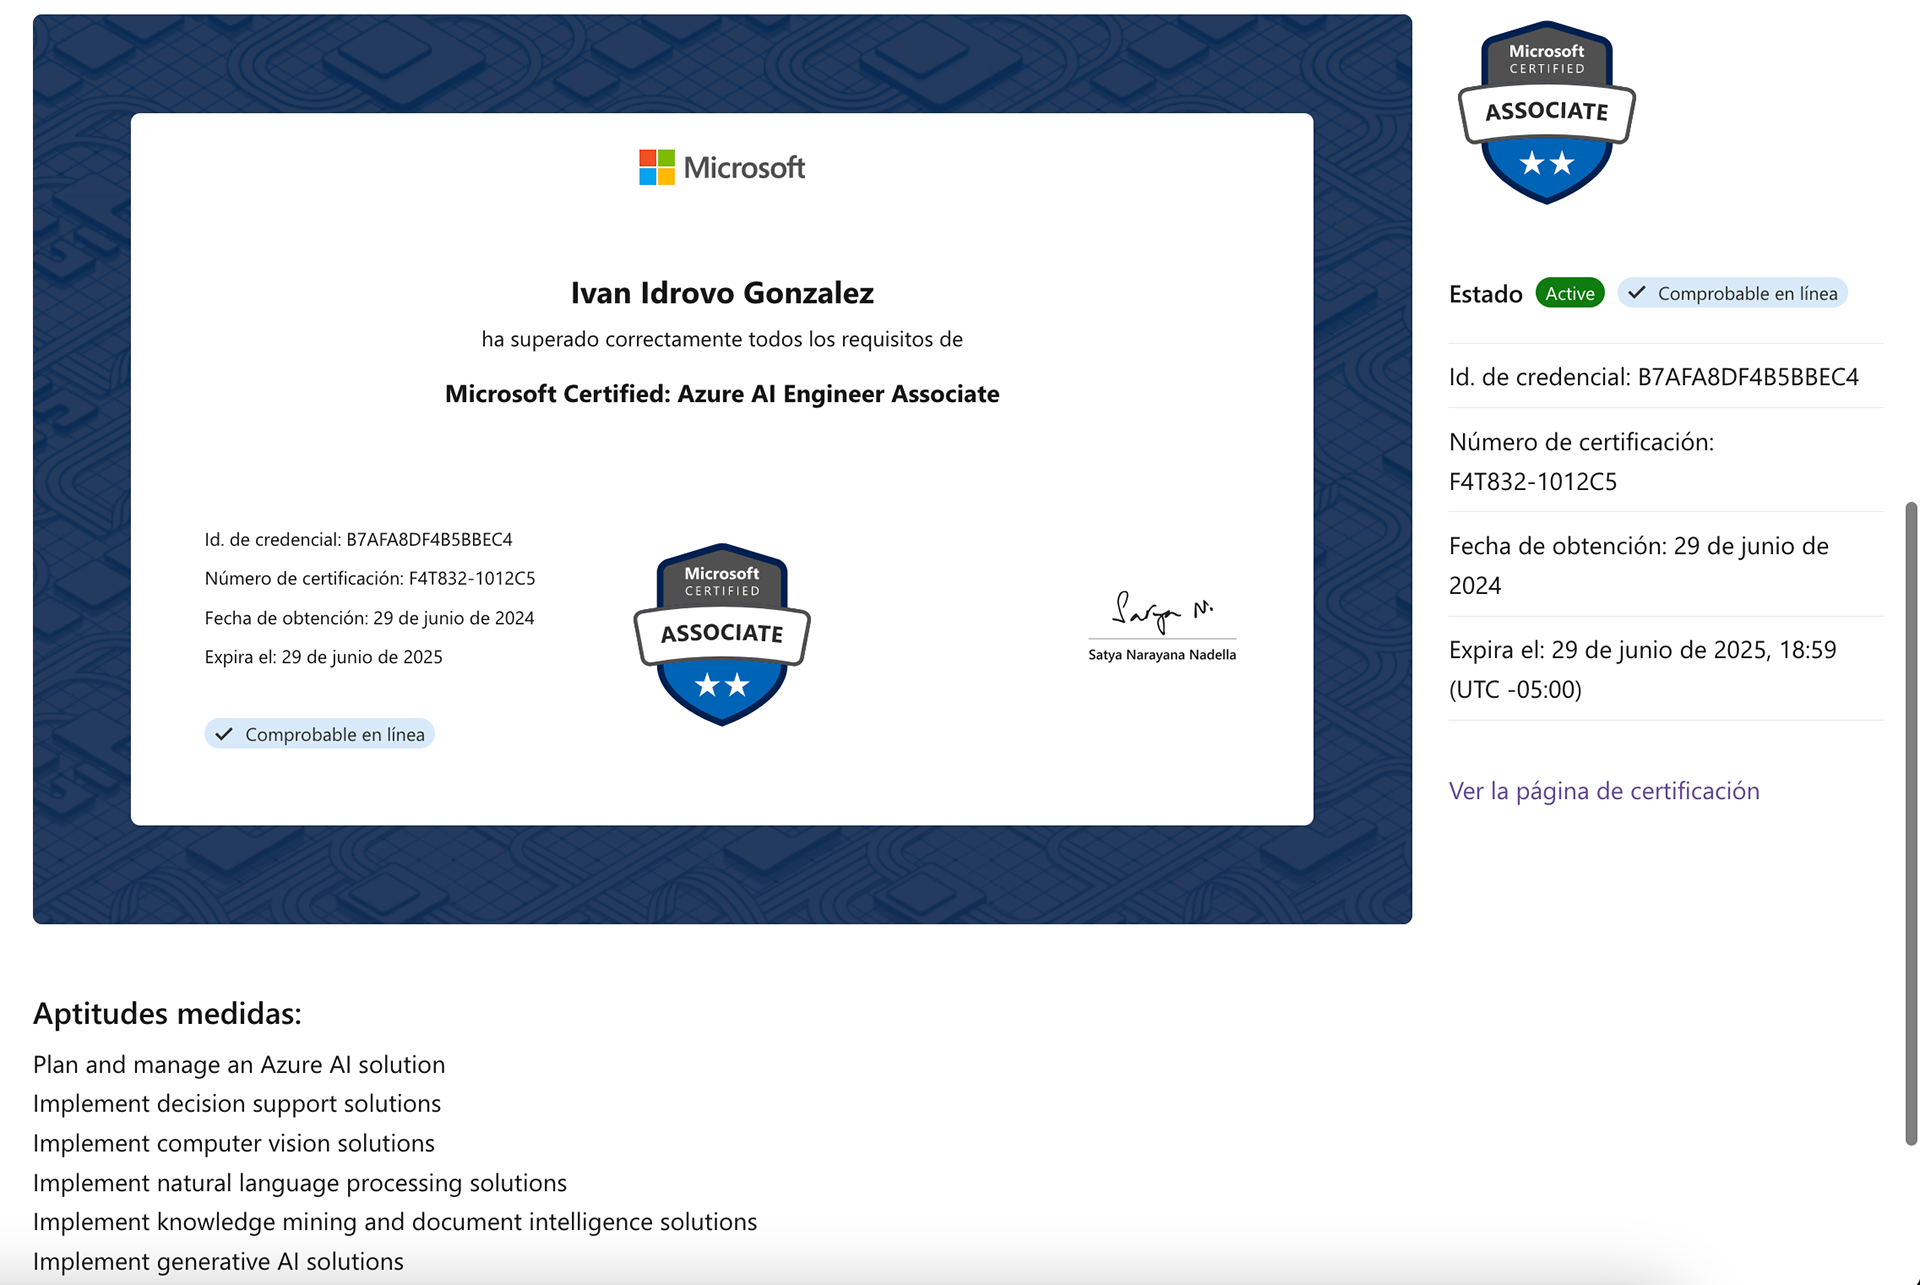
Task: Click the sidebar 'Comprobable en línea' pill
Action: (x=1732, y=293)
